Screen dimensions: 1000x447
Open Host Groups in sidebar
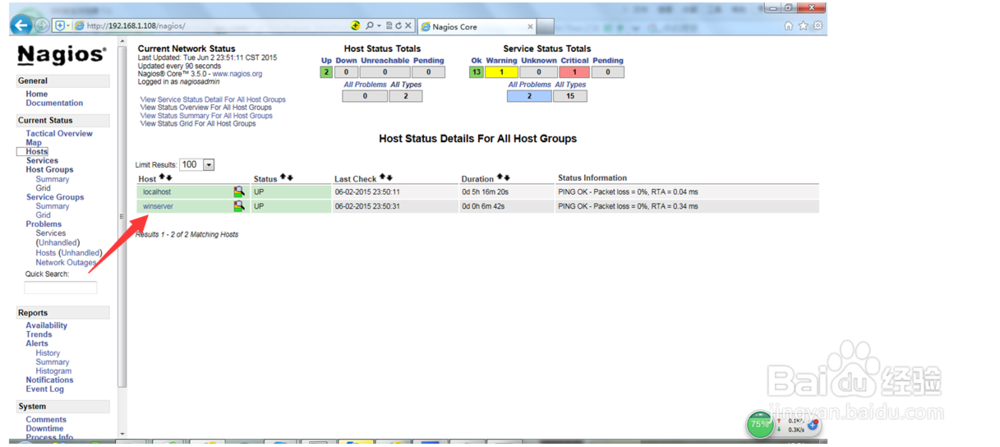pos(49,170)
